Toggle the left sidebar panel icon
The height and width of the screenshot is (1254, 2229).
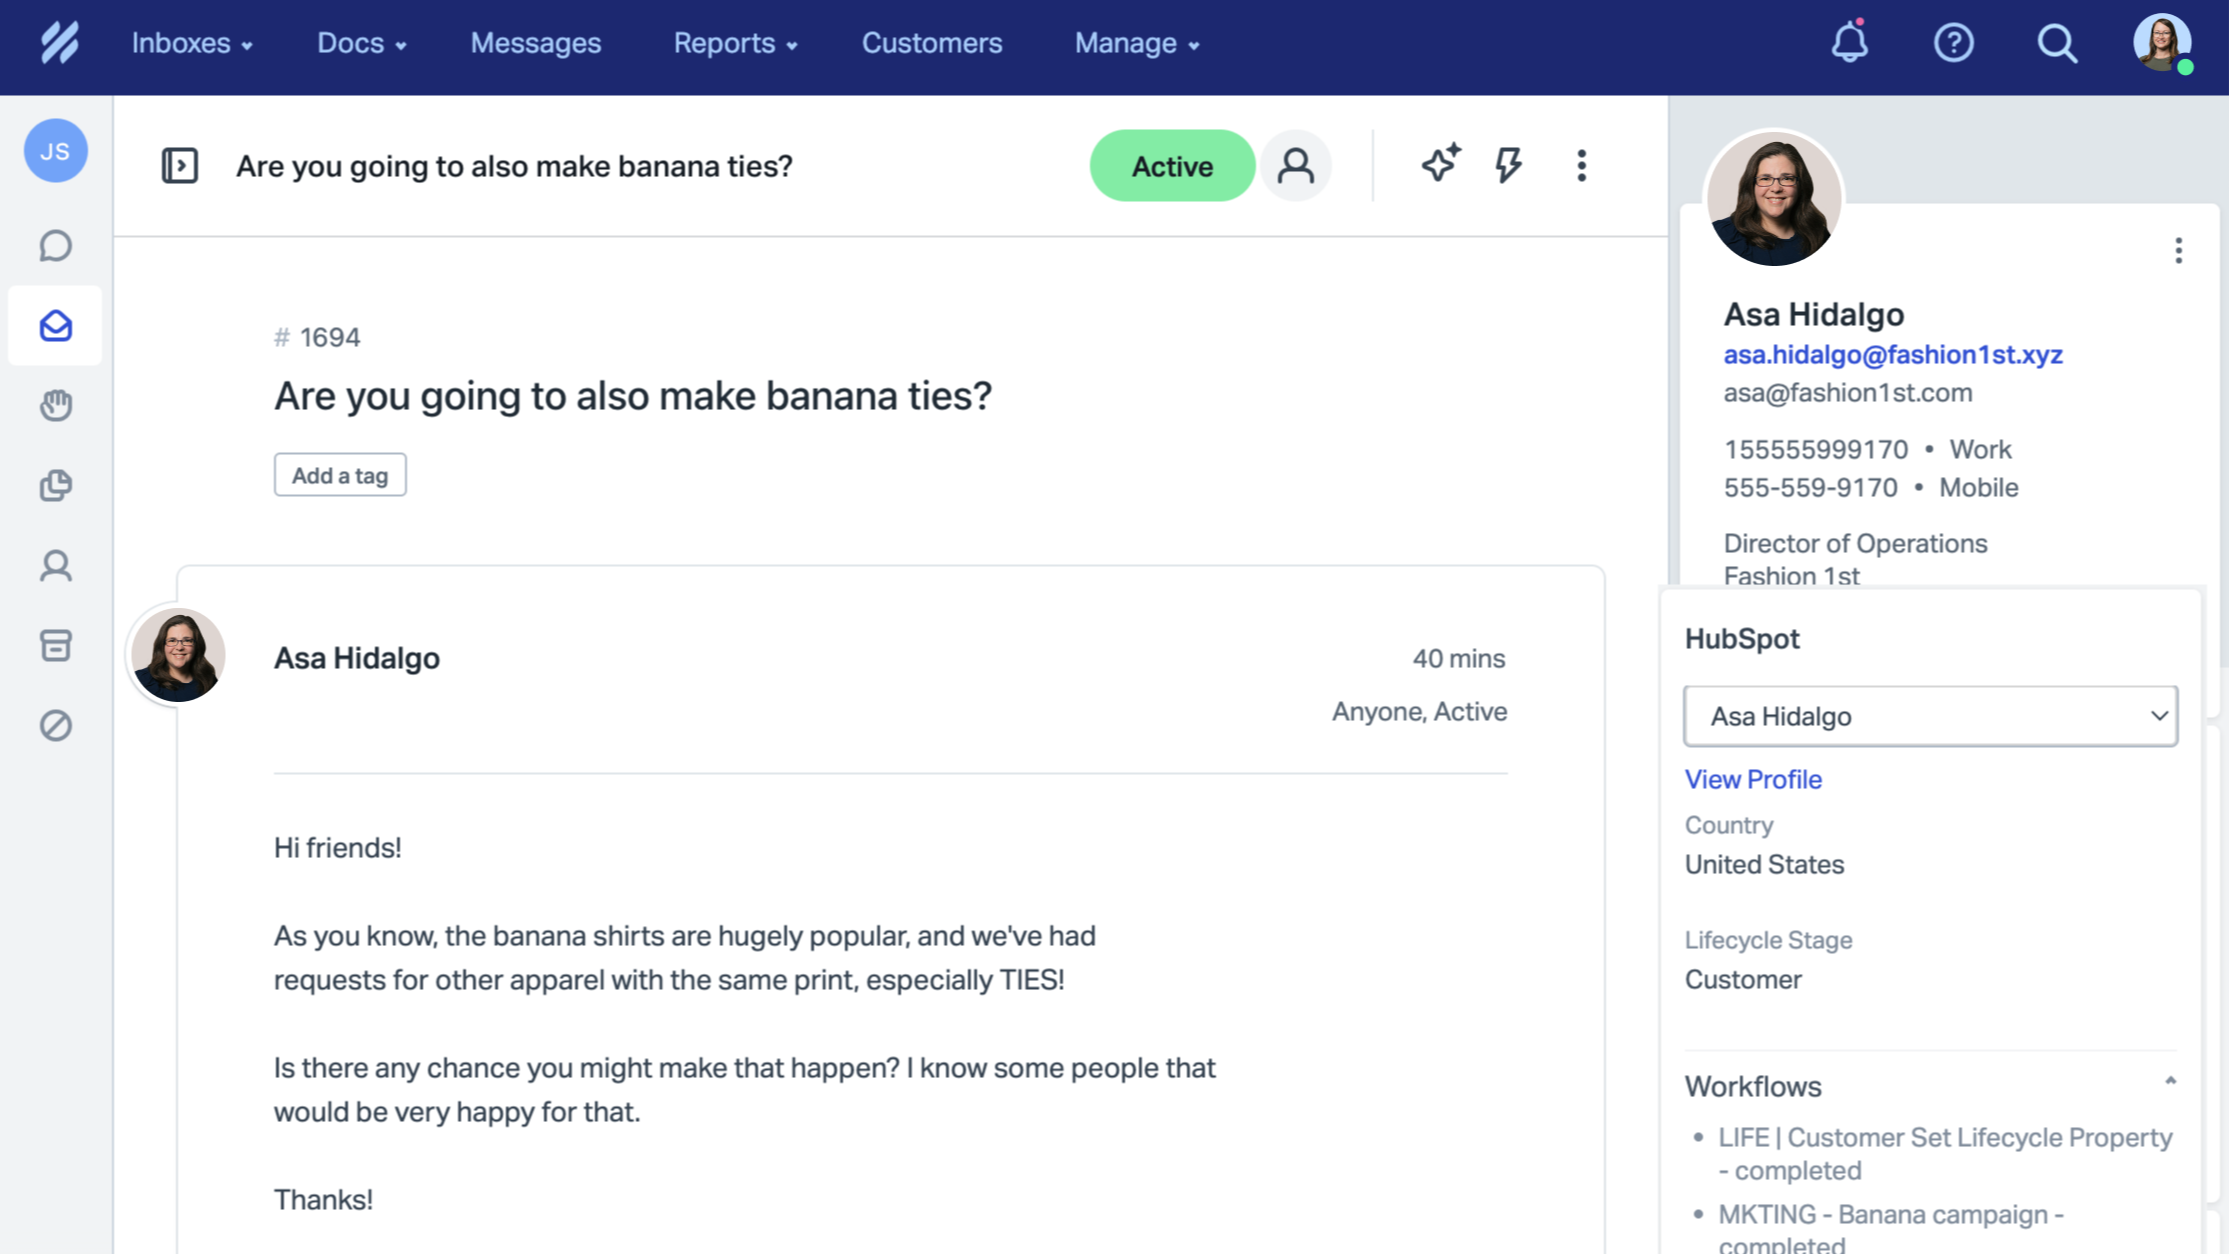click(180, 165)
